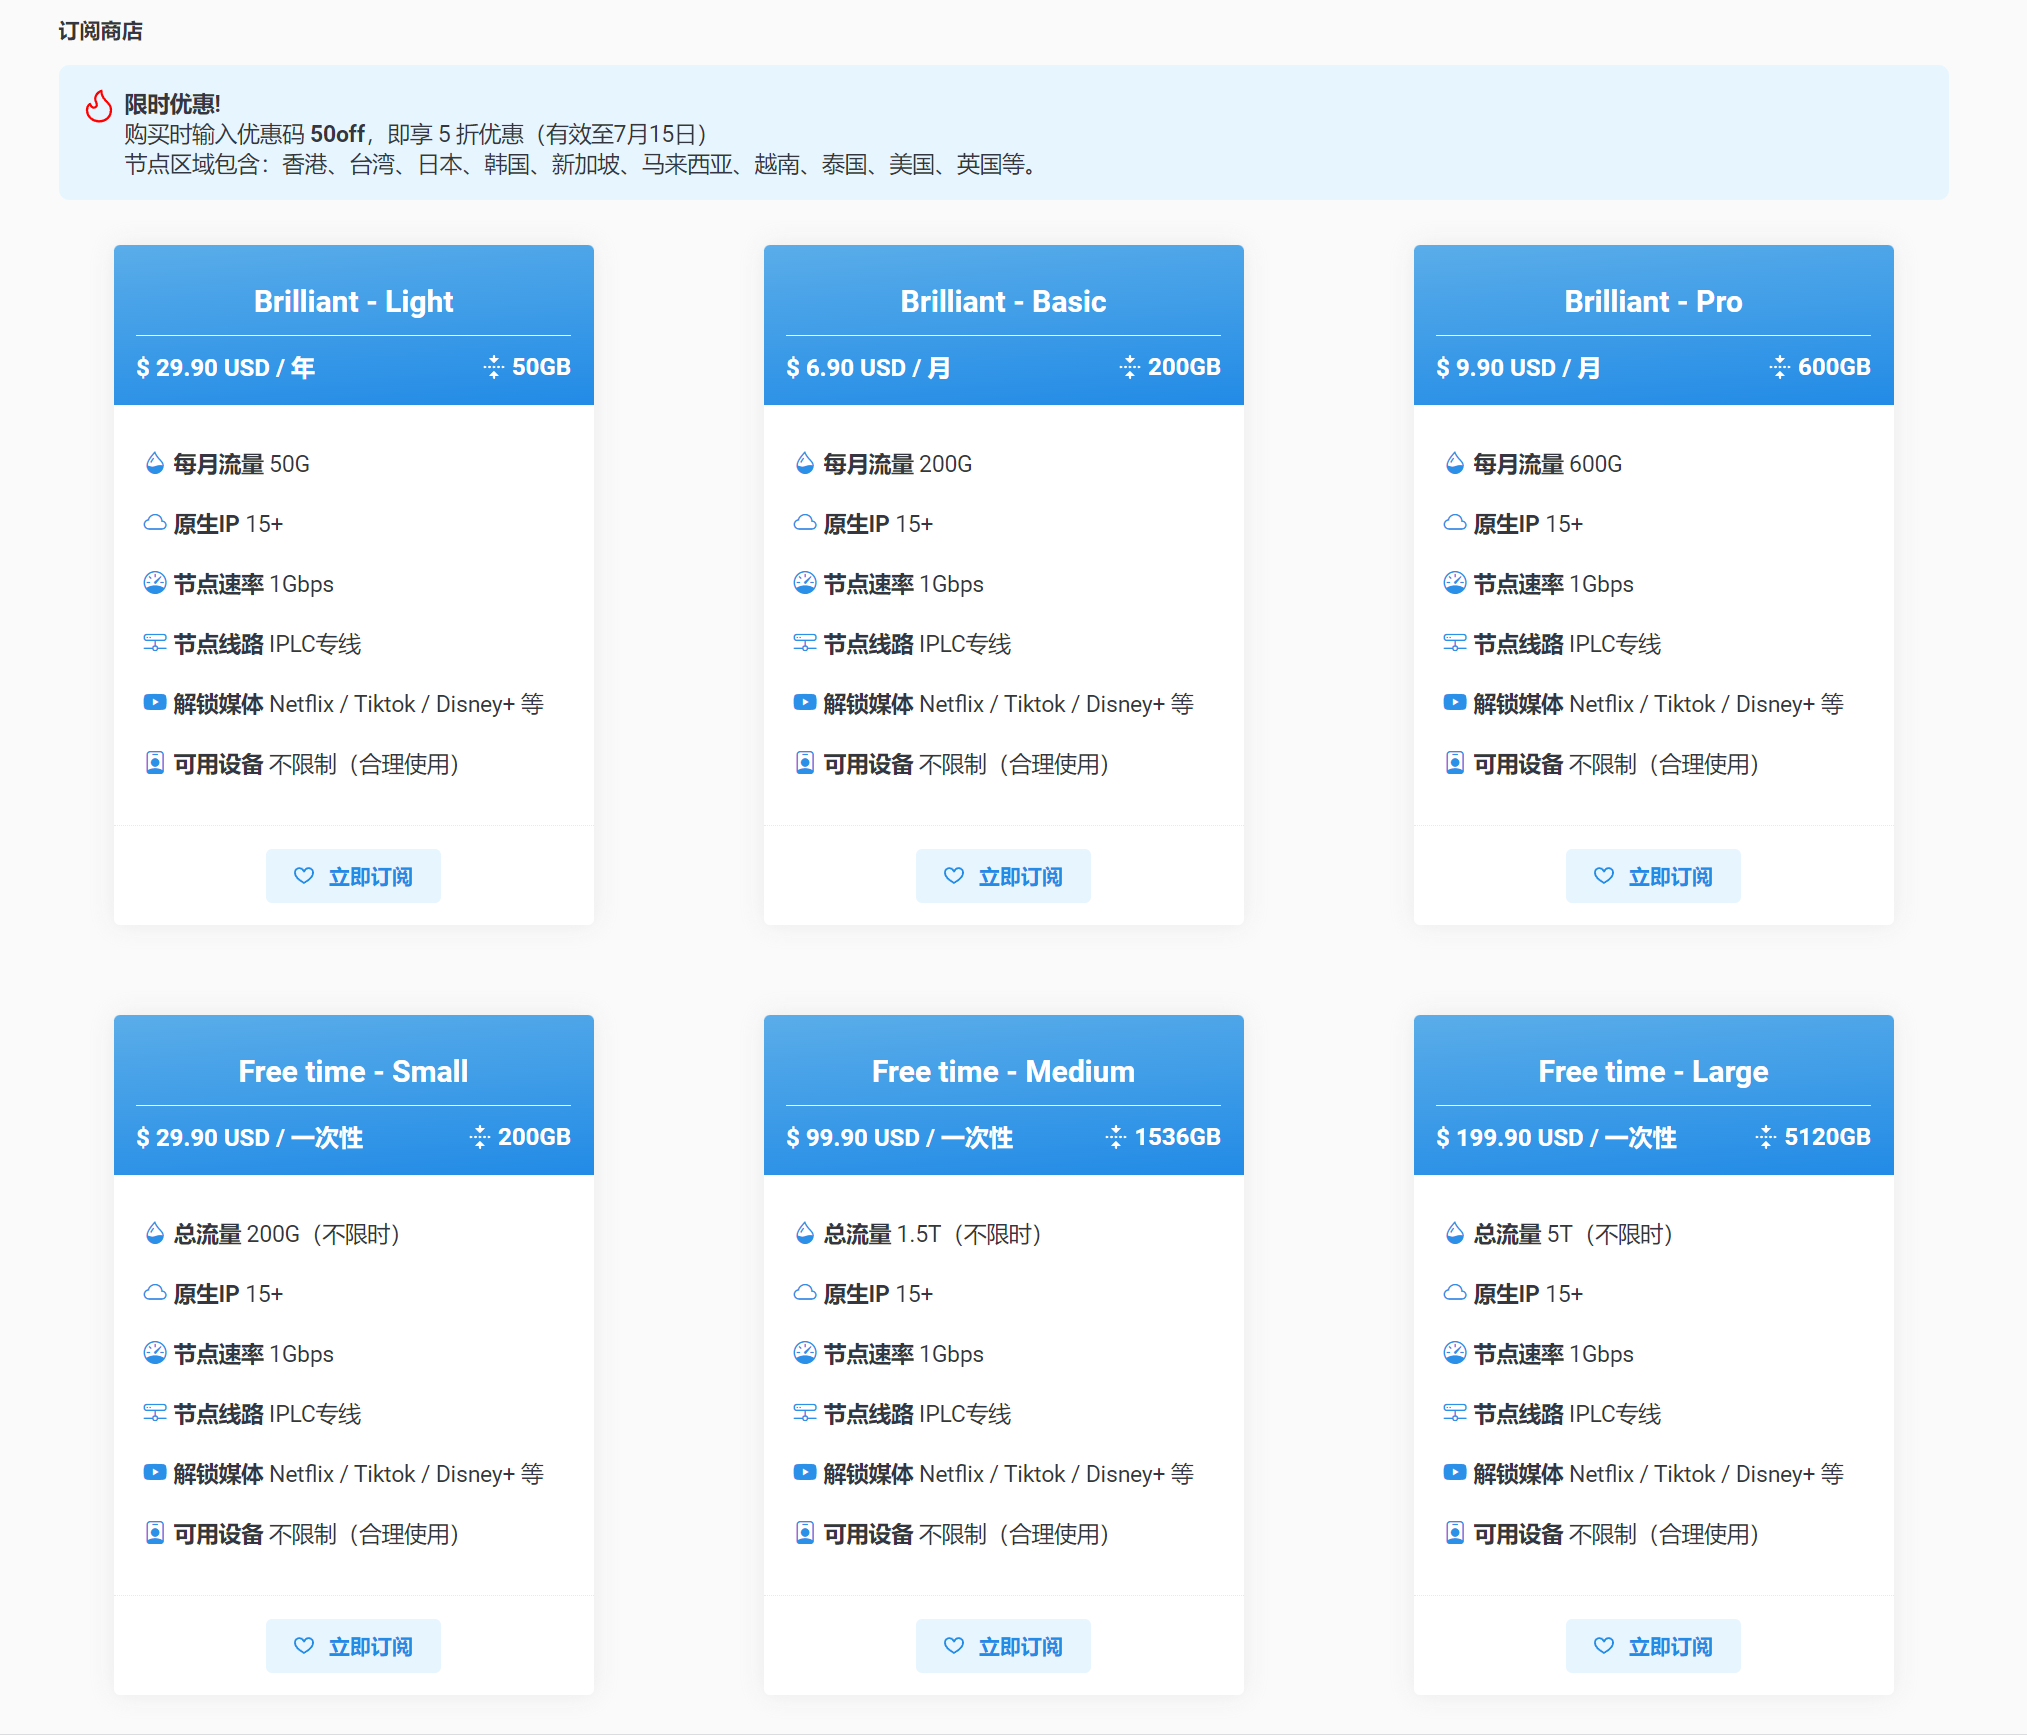Screen dimensions: 2027x1735
Task: Click 节点线路 IPLC专线 in Free time - Small
Action: (267, 1413)
